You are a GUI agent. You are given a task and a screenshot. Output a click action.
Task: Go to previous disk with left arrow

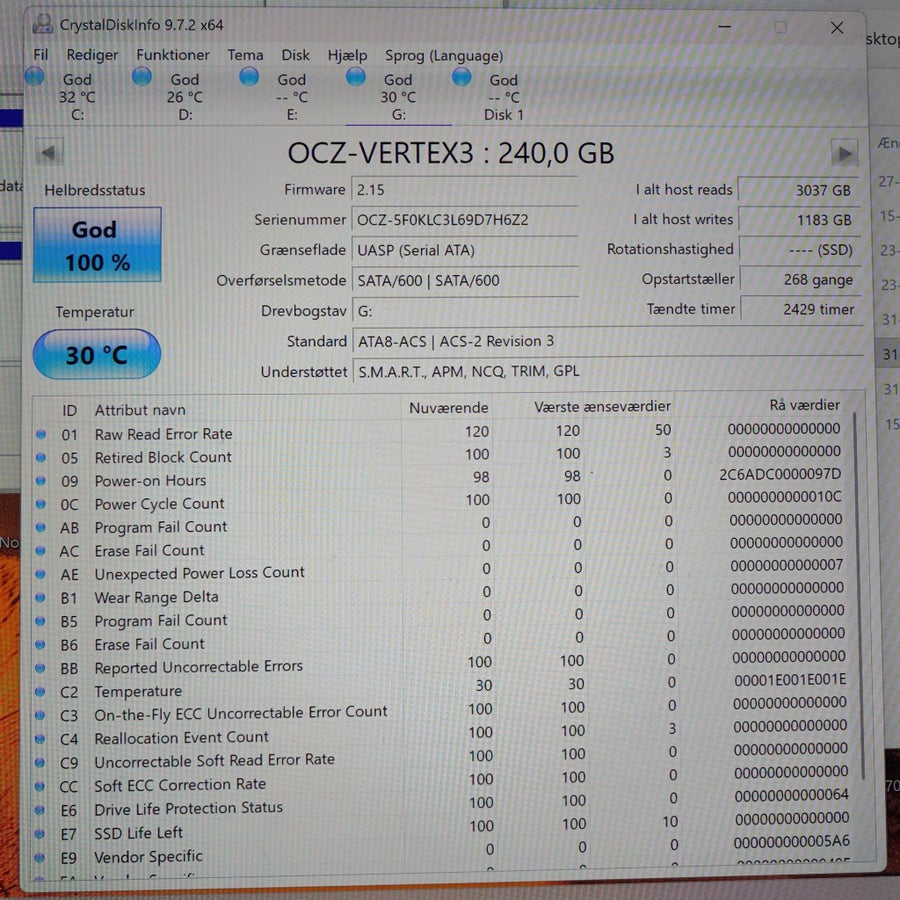coord(49,153)
